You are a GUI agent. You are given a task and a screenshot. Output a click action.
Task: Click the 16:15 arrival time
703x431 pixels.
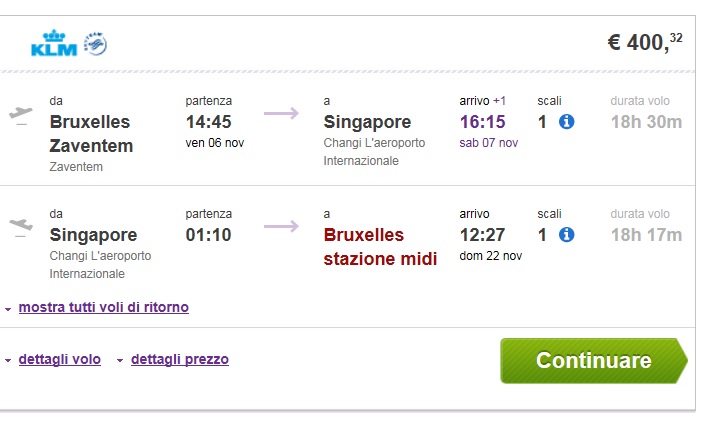pos(482,122)
